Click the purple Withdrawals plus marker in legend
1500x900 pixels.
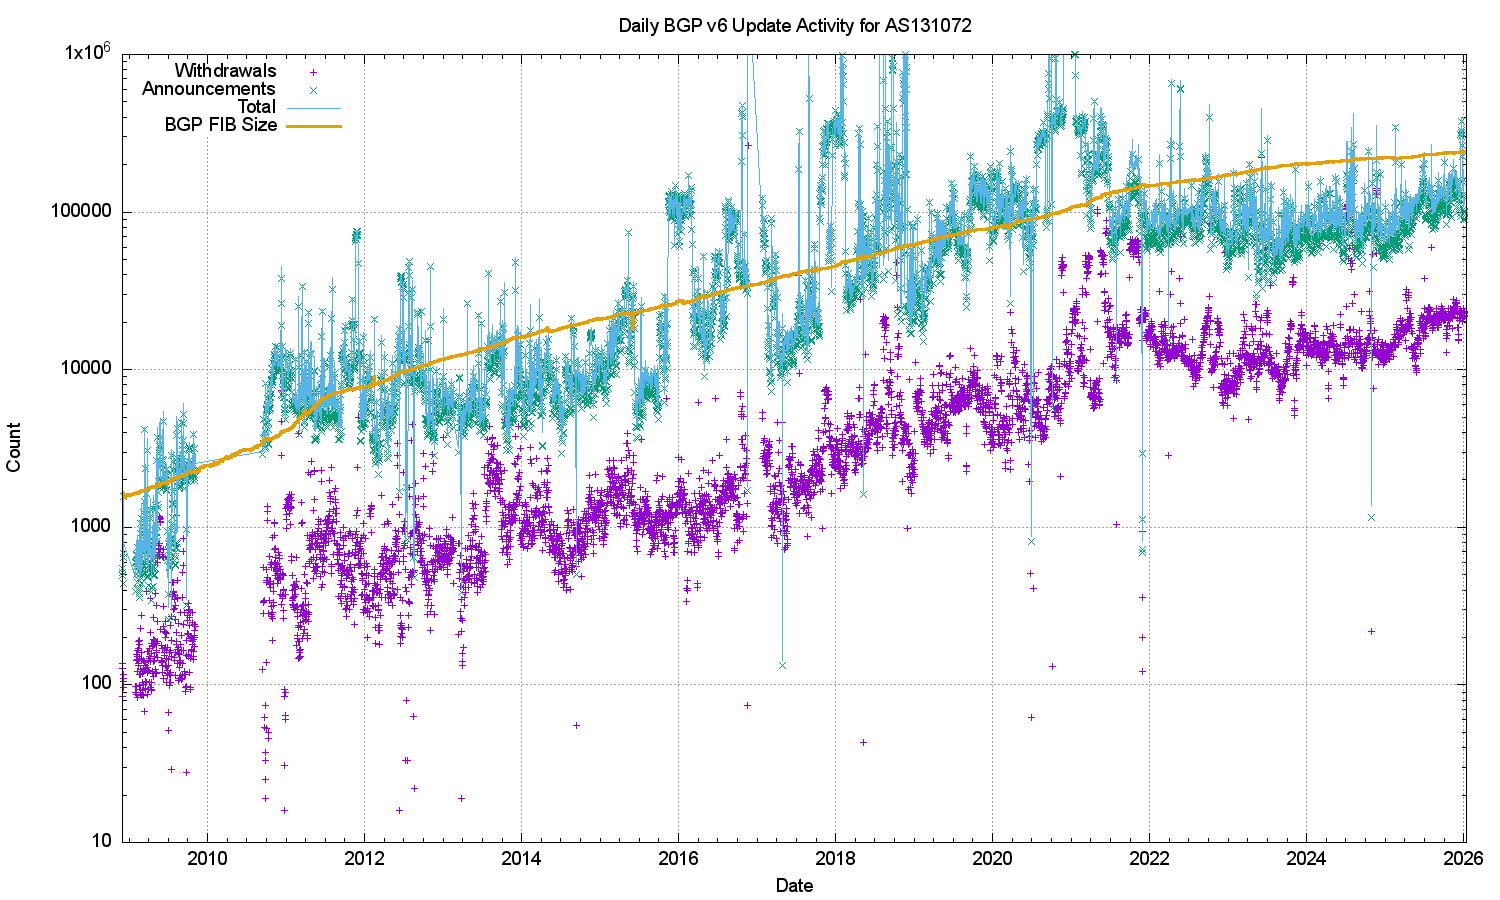(x=314, y=72)
